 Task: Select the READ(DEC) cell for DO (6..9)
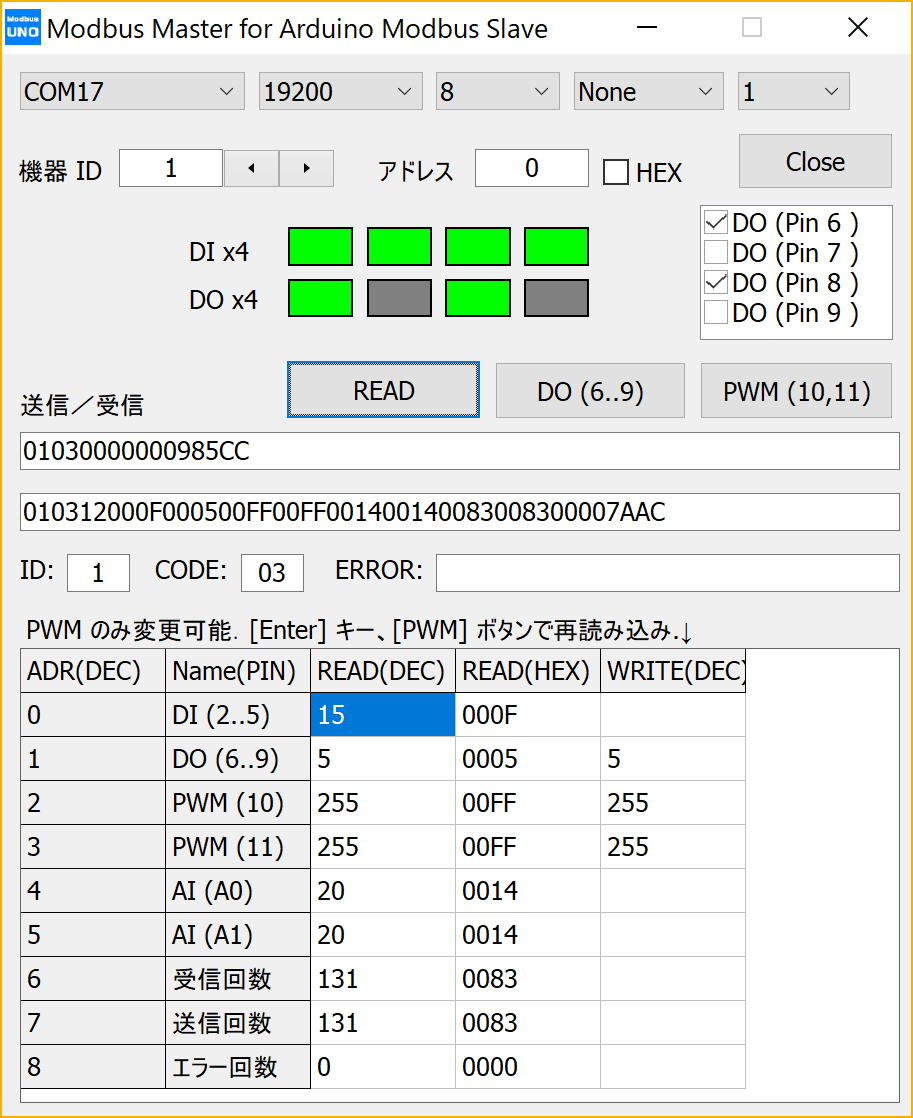[x=383, y=759]
